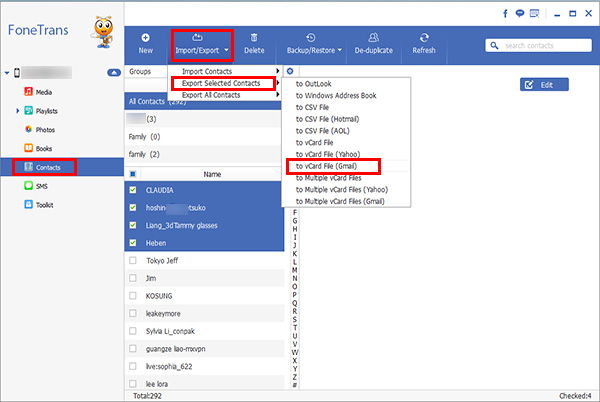Image resolution: width=600 pixels, height=402 pixels.
Task: Click the Refresh icon
Action: [x=424, y=37]
